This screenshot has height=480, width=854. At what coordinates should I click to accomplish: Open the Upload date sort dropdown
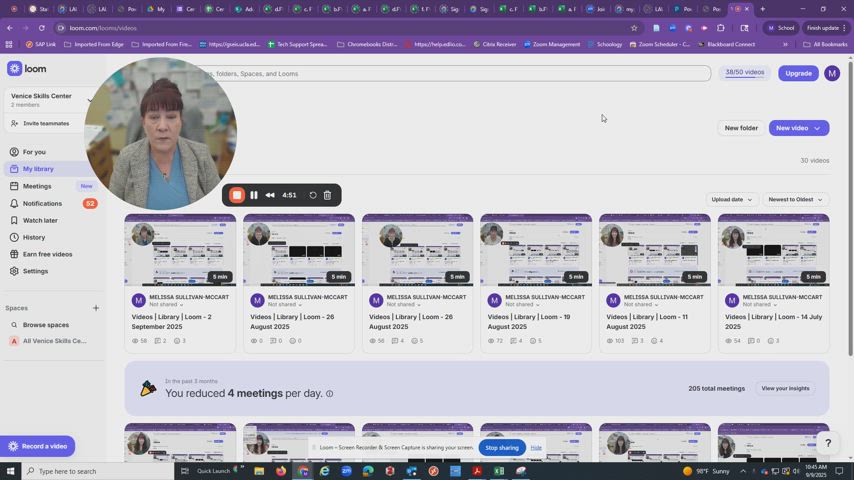point(731,199)
